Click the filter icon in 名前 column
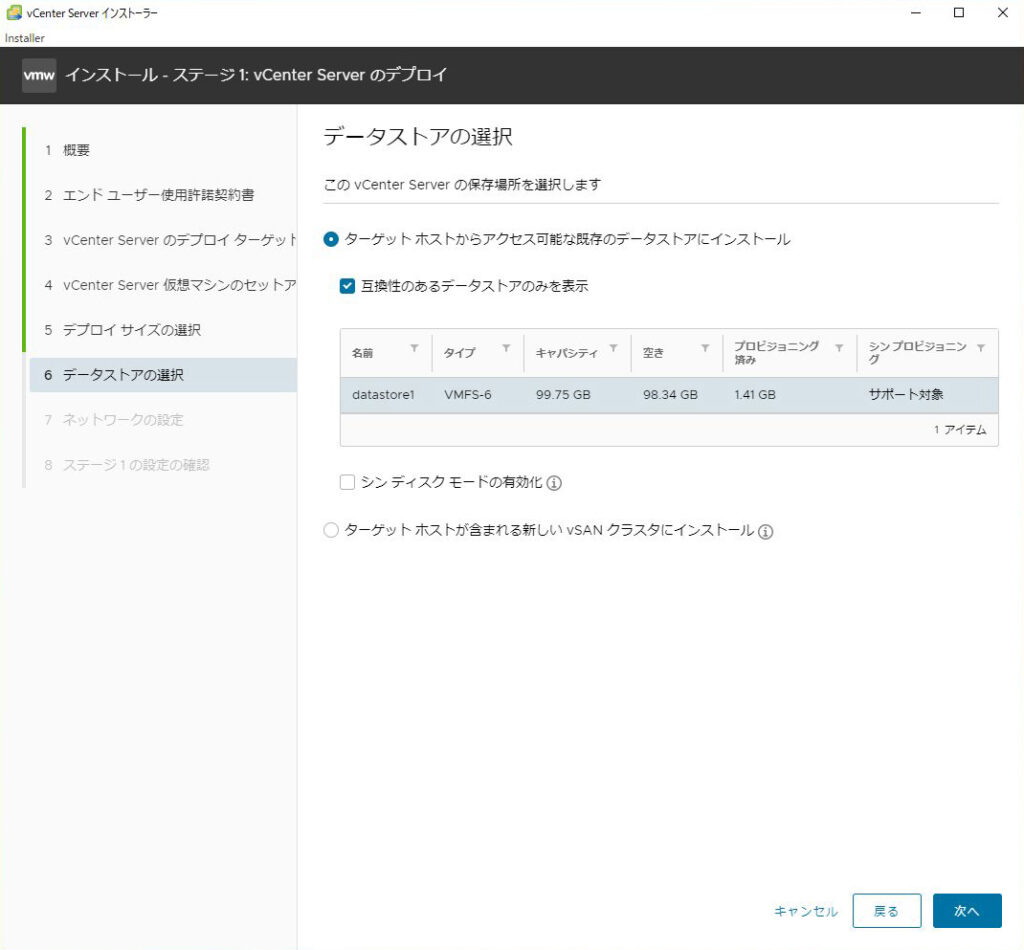 [414, 348]
